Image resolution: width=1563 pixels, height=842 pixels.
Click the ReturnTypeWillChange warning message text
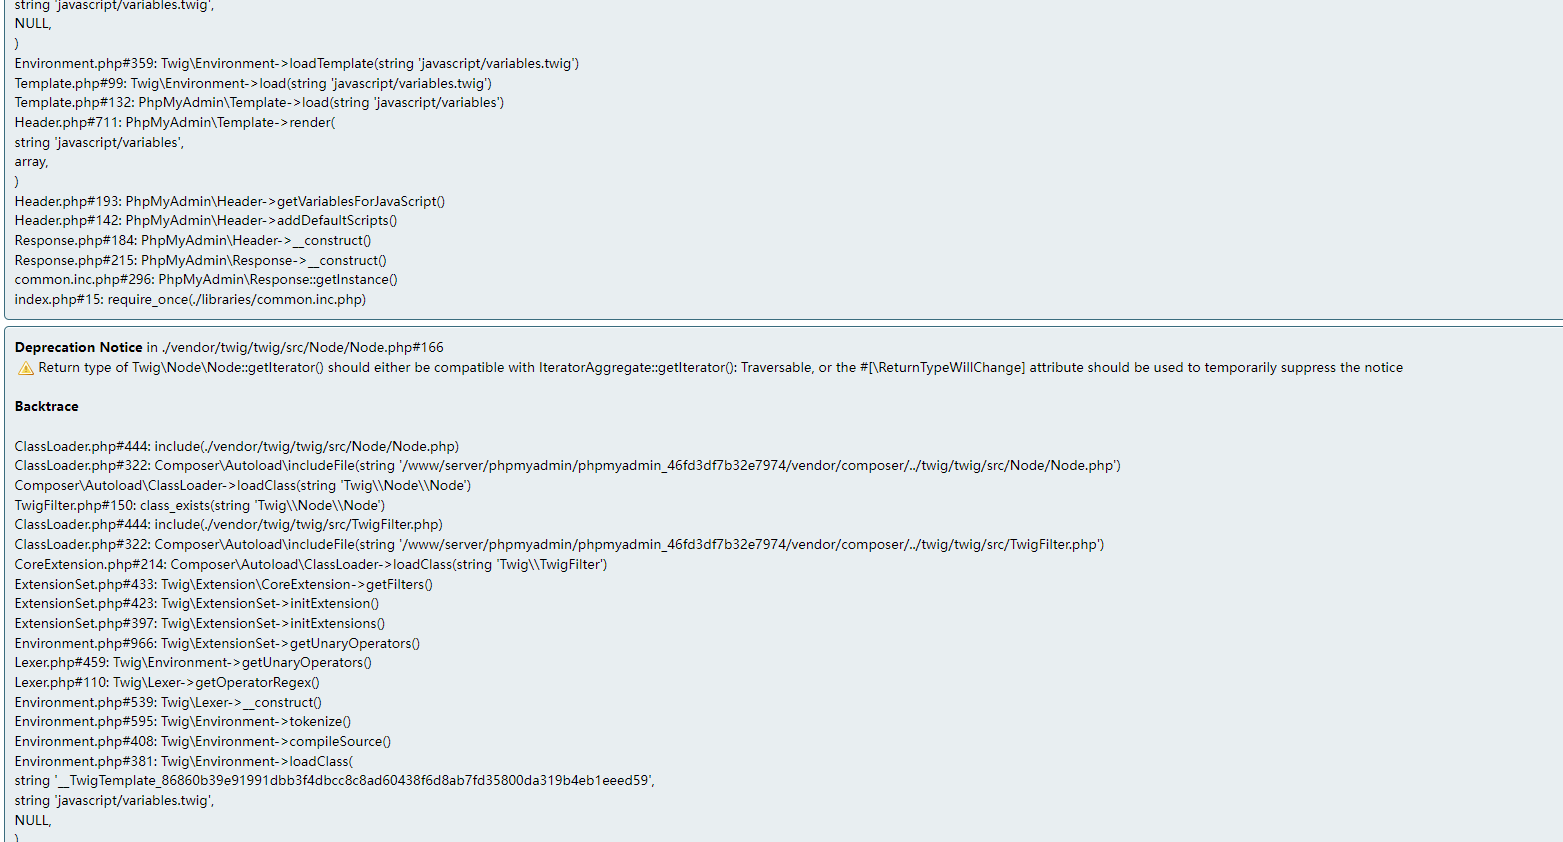pos(721,367)
